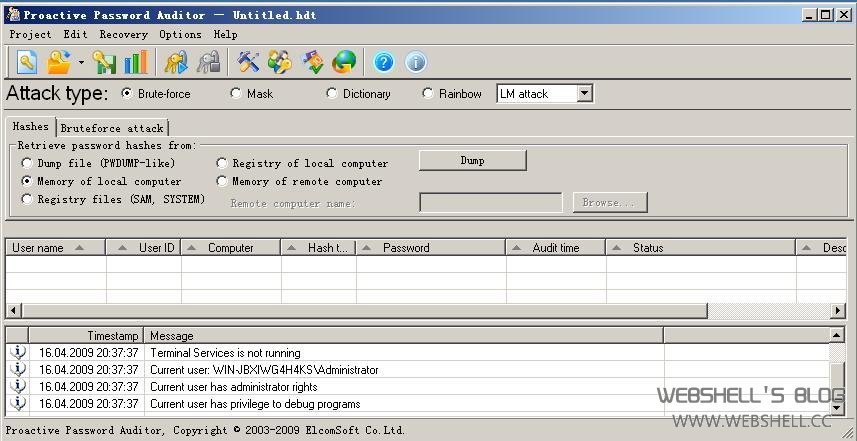Sort by Computer column header
The width and height of the screenshot is (857, 441).
coord(231,248)
